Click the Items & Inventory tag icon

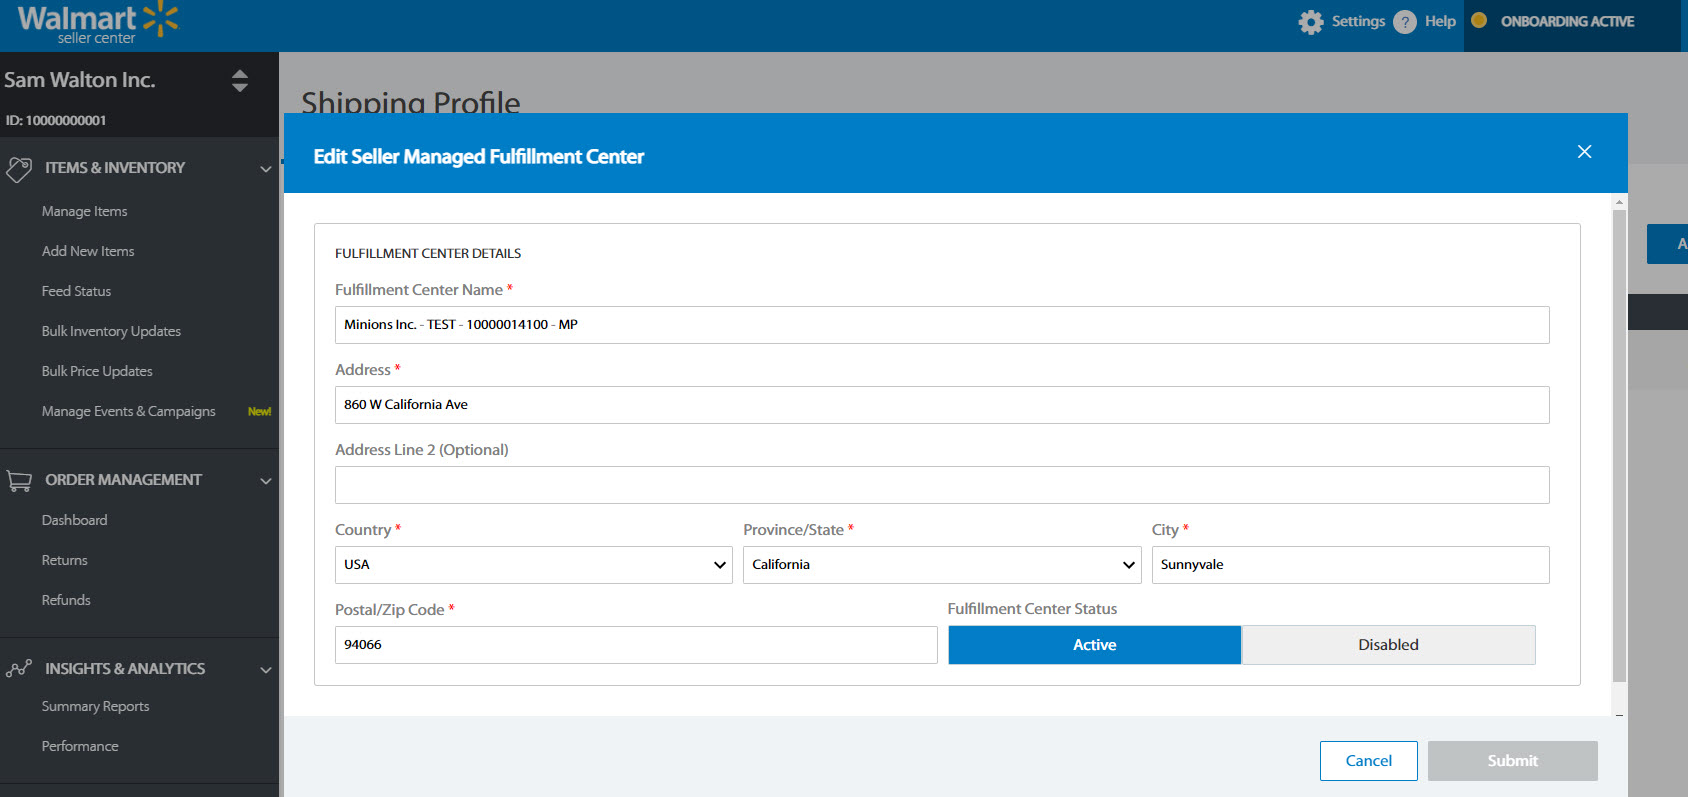pos(19,168)
